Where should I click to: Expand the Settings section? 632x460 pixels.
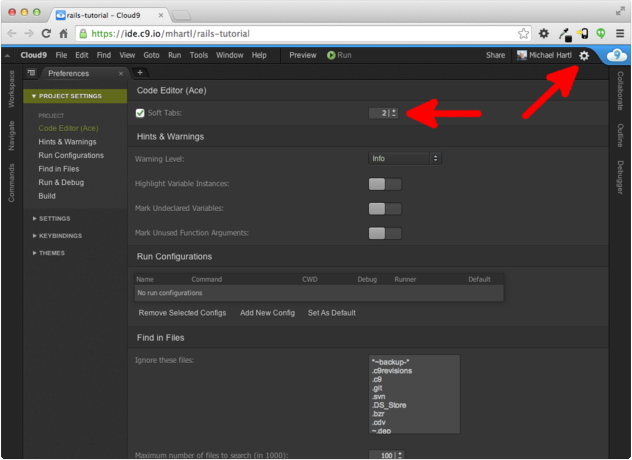coord(54,218)
